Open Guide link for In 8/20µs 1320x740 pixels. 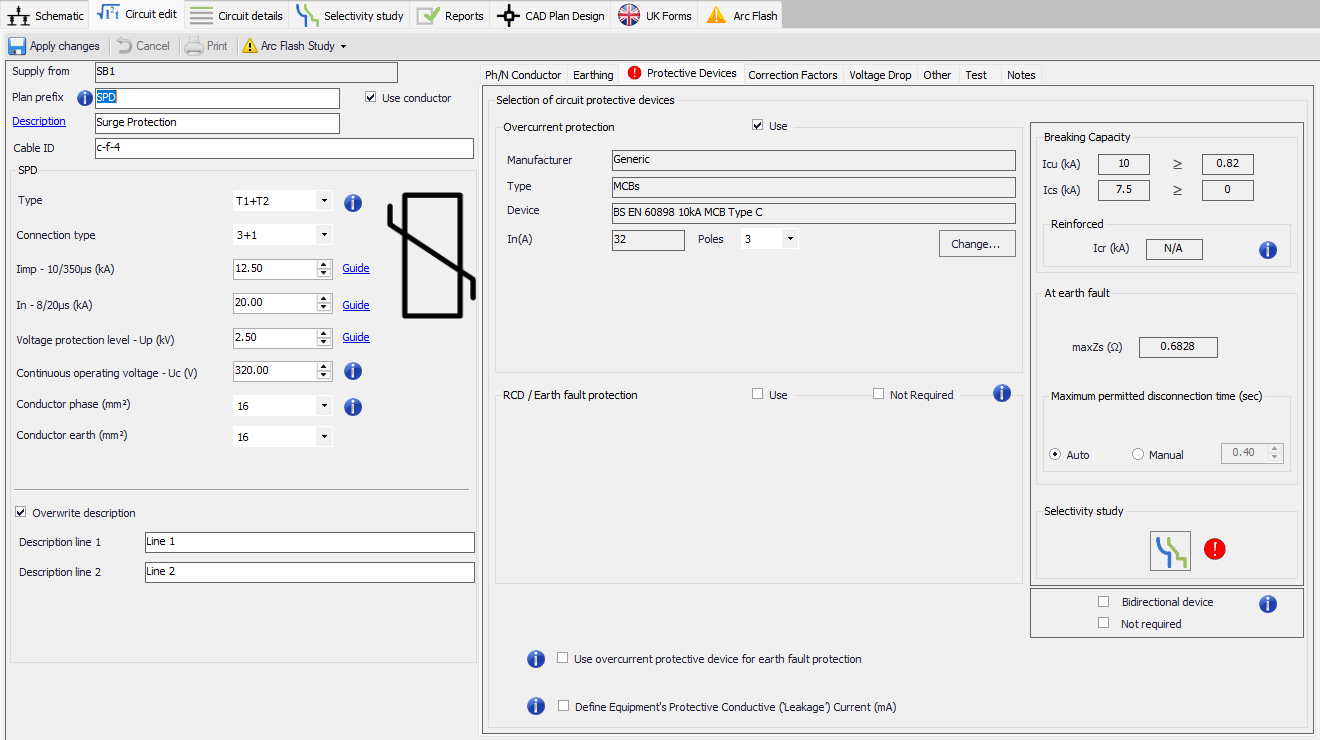356,305
